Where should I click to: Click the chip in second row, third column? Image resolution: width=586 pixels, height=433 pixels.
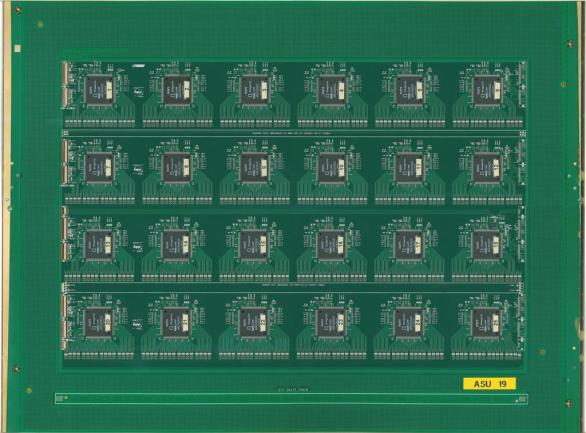pyautogui.click(x=254, y=167)
